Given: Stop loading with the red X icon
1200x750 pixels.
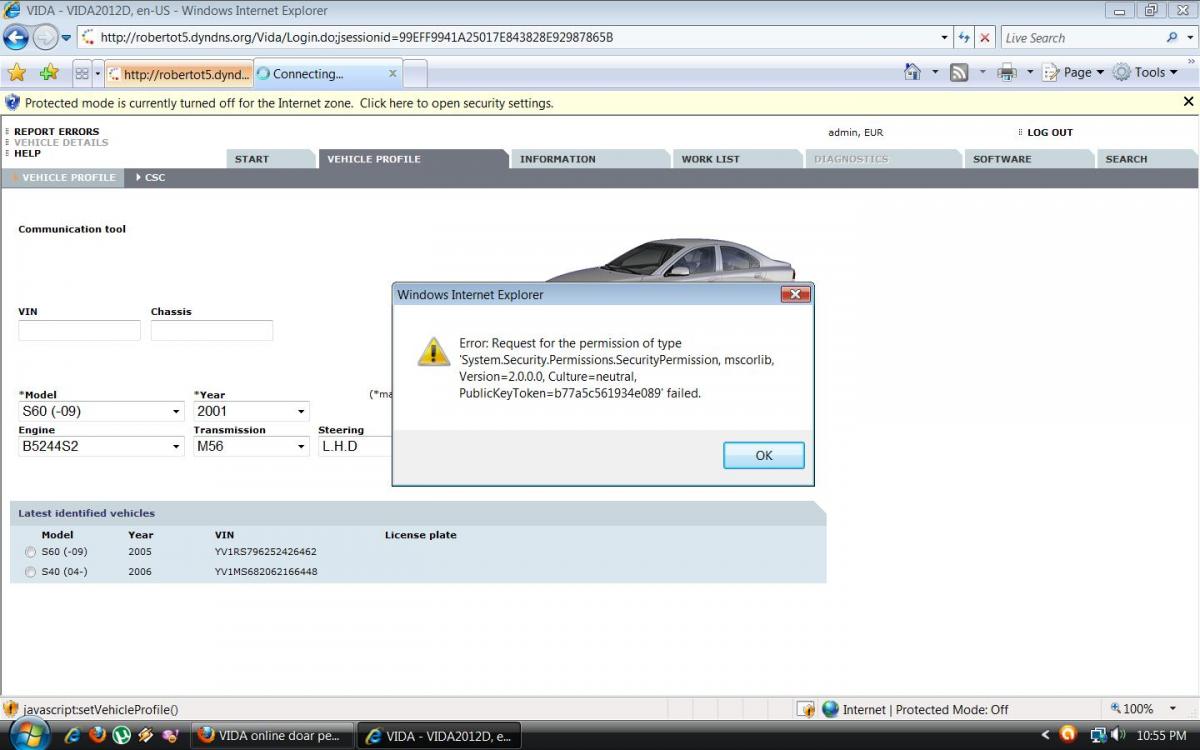Looking at the screenshot, I should click(x=985, y=38).
